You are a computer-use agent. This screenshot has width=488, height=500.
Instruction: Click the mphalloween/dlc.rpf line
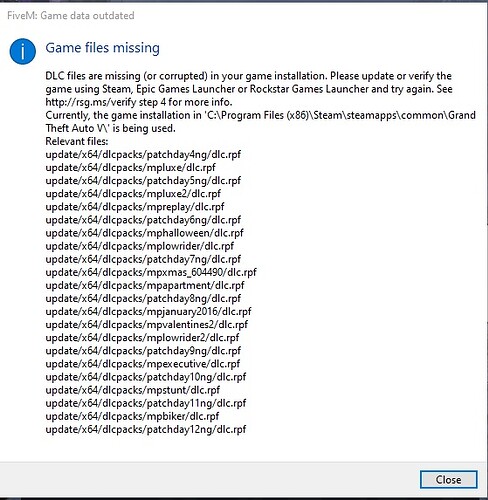pyautogui.click(x=144, y=233)
